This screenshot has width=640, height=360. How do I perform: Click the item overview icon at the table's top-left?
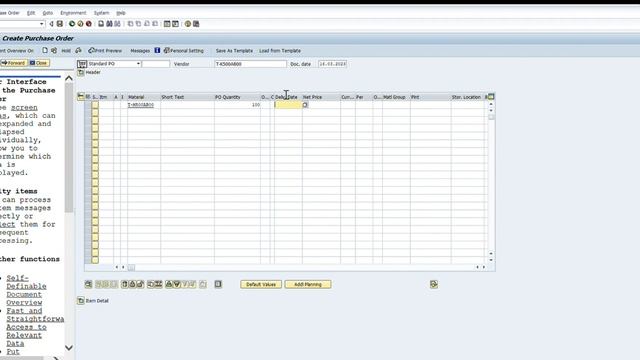point(81,97)
